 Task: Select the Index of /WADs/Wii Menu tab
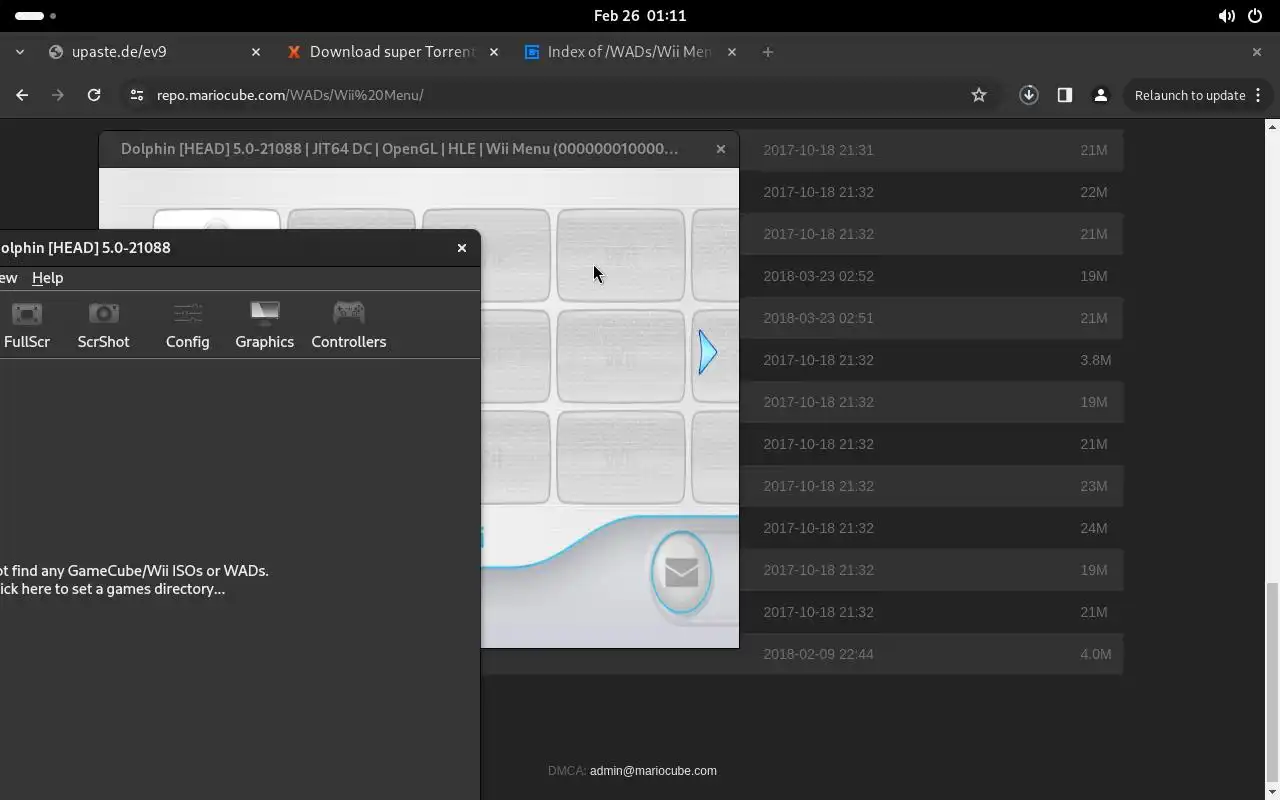[x=629, y=52]
